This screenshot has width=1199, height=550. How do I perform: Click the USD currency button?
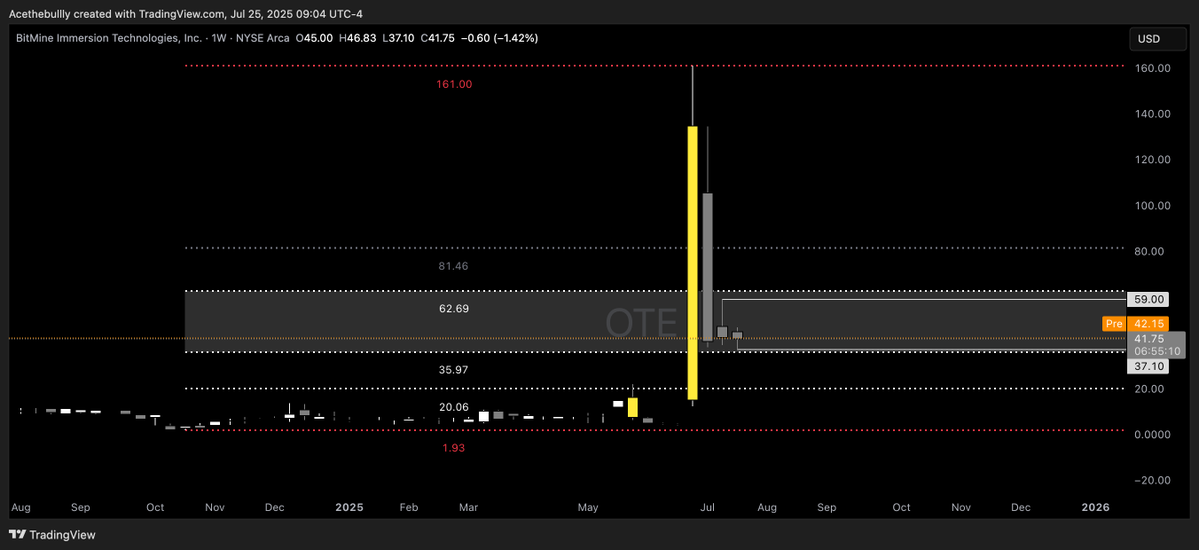[x=1158, y=38]
